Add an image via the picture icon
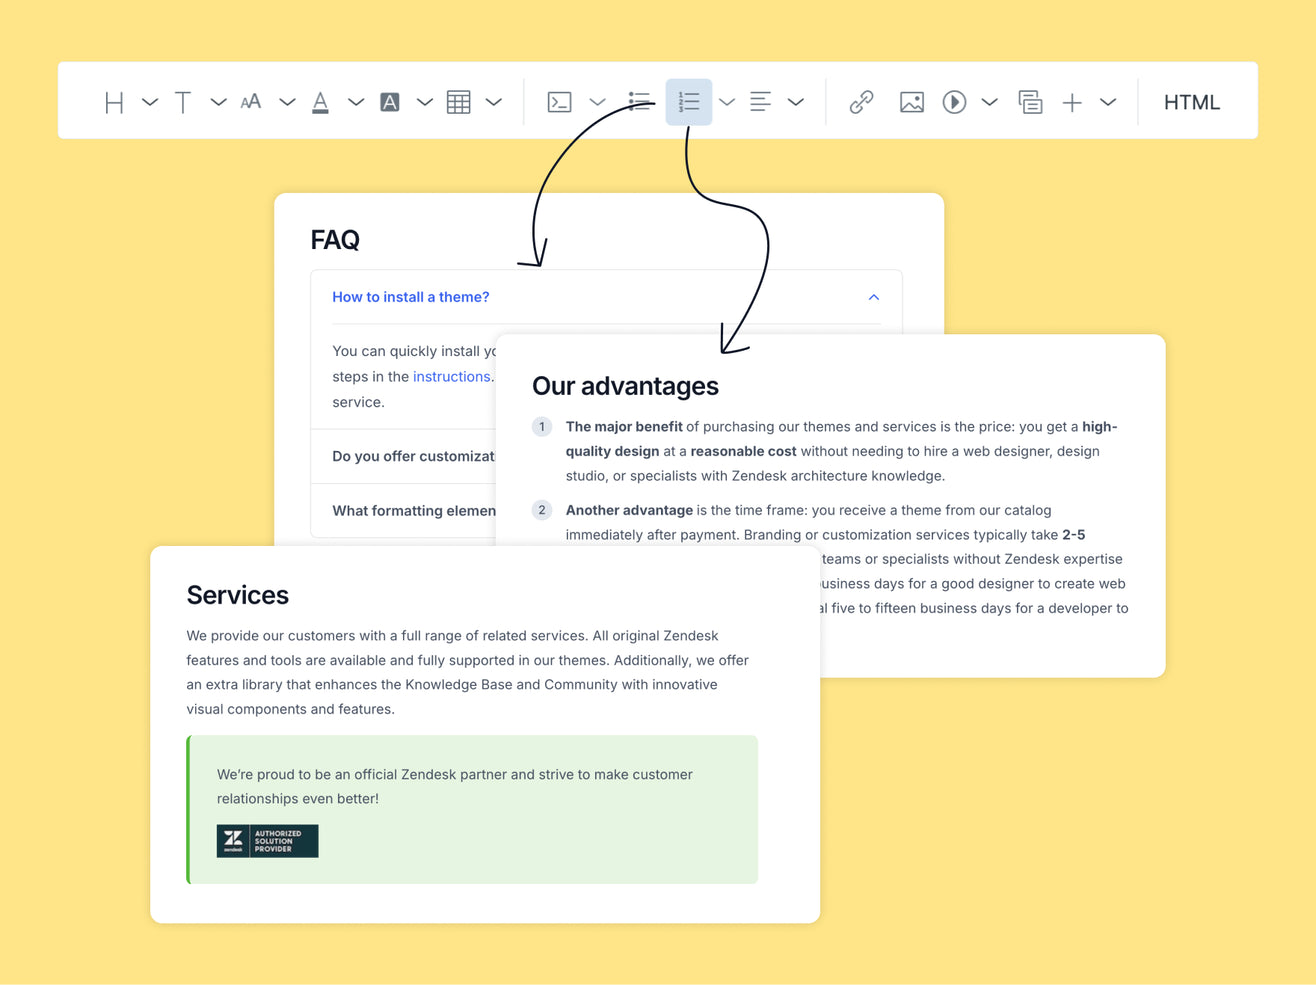This screenshot has height=985, width=1316. pyautogui.click(x=911, y=101)
